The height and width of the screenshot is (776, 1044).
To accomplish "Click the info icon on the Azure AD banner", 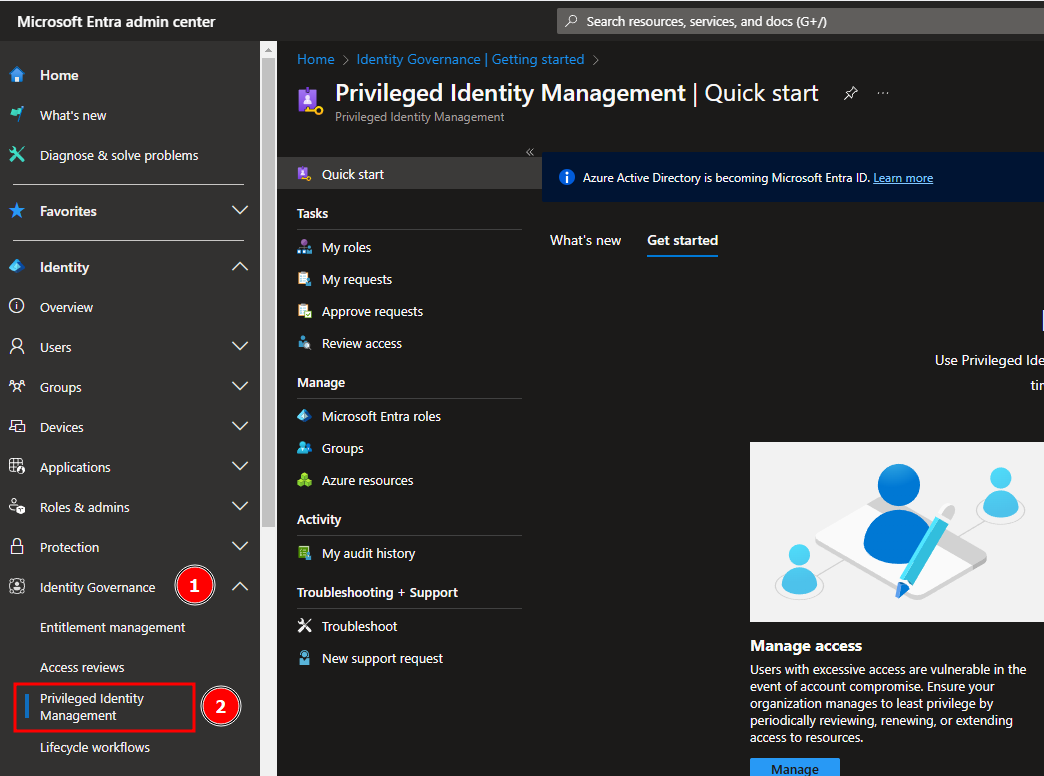I will [x=567, y=177].
